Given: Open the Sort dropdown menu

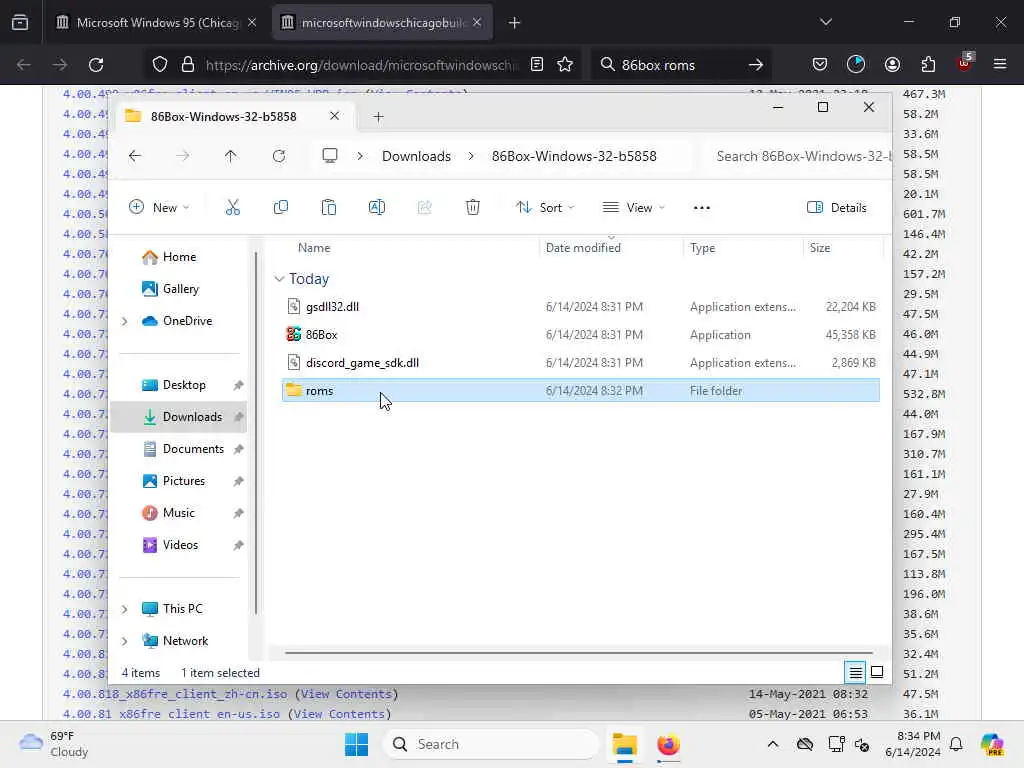Looking at the screenshot, I should (545, 208).
